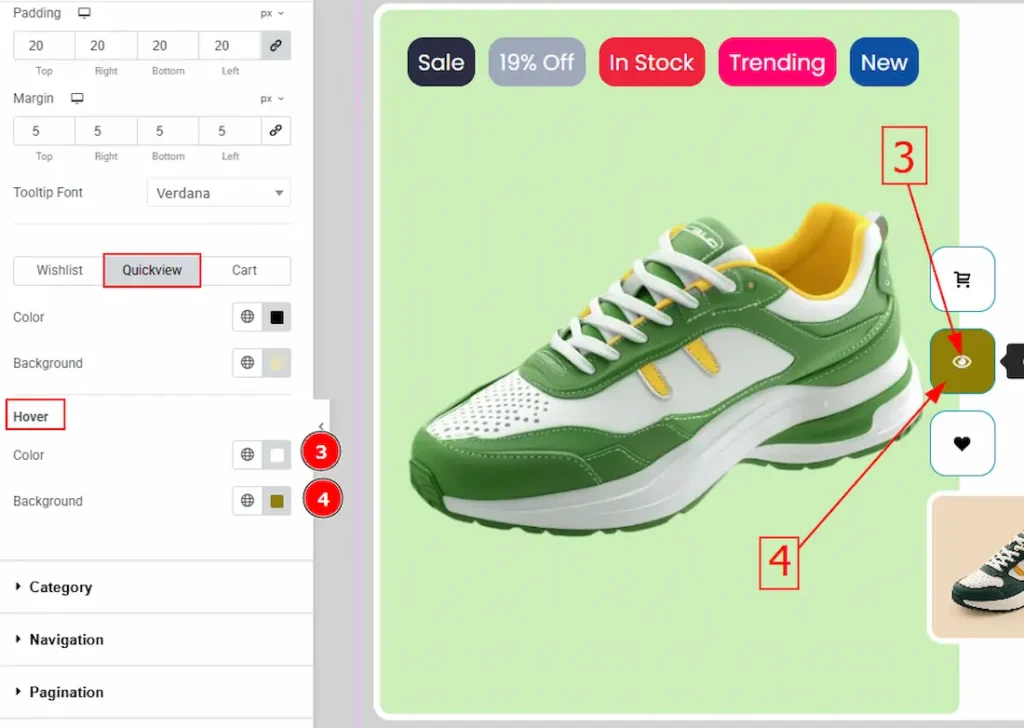This screenshot has width=1024, height=728.
Task: Expand the Category section
Action: tap(60, 587)
